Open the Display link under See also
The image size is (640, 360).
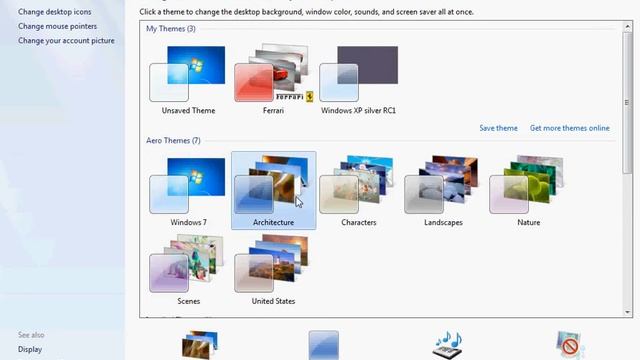[x=30, y=349]
